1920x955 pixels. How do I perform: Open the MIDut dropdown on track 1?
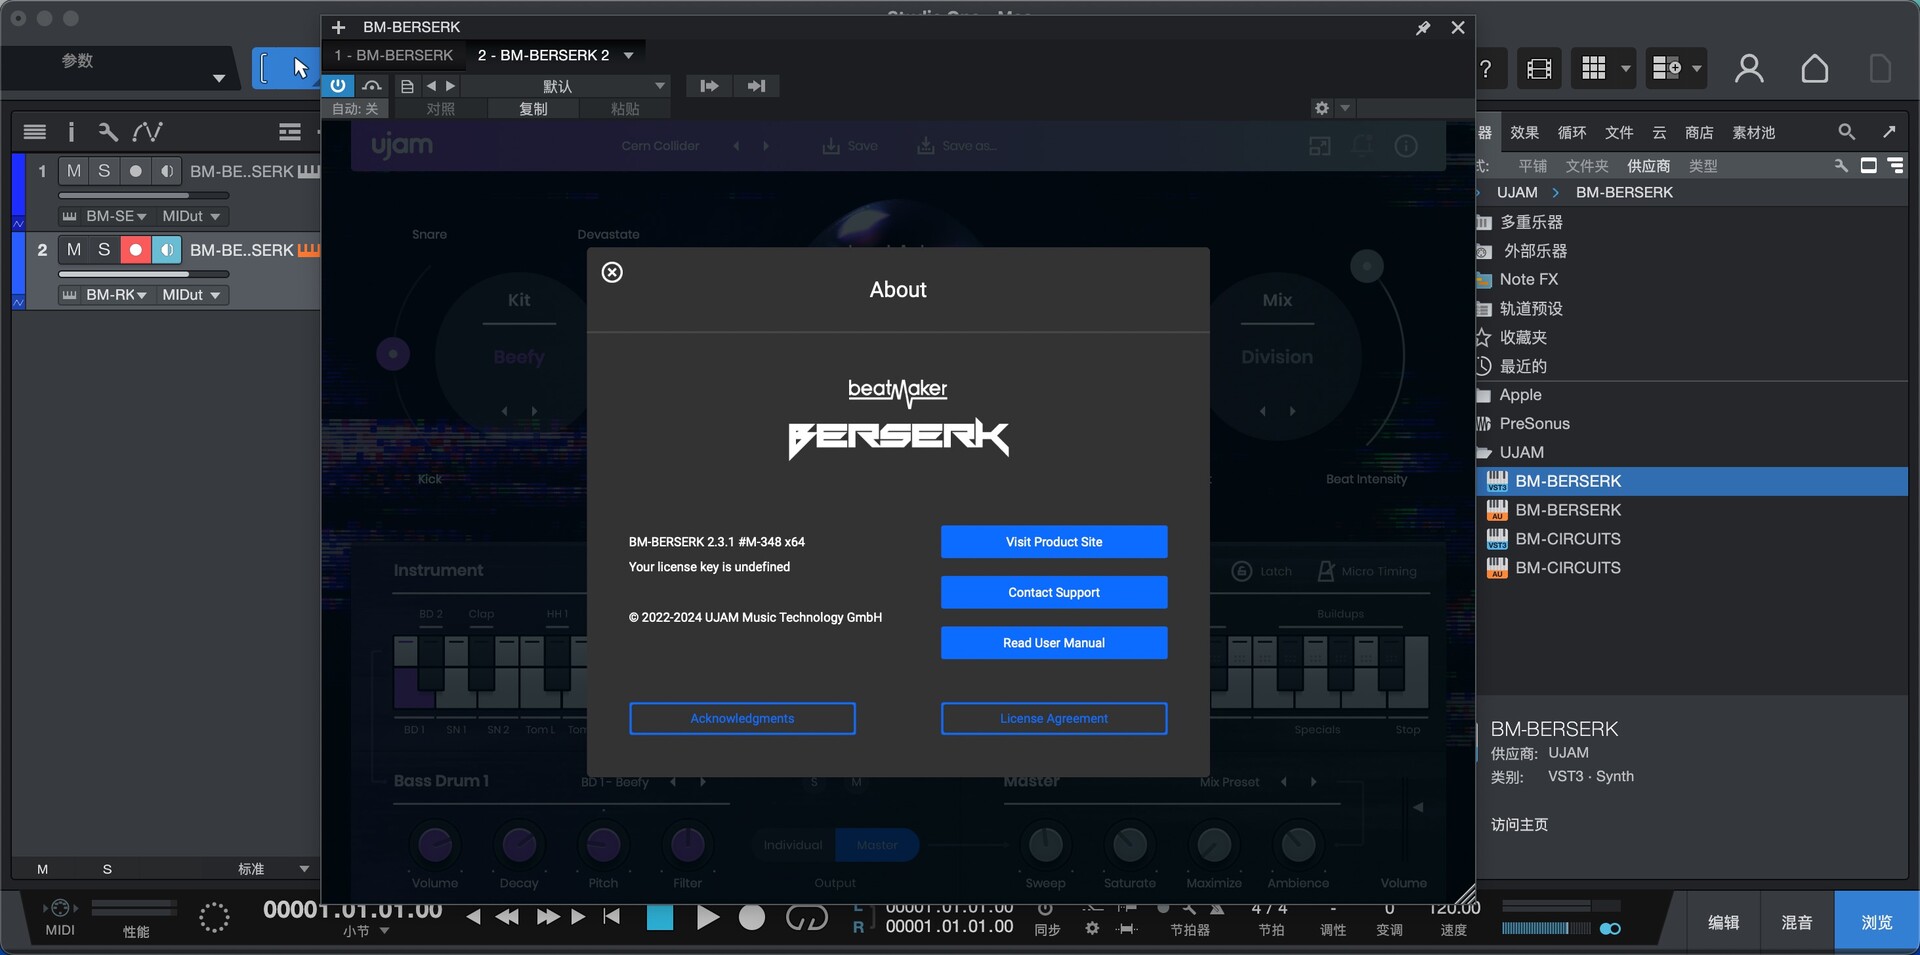pos(191,216)
